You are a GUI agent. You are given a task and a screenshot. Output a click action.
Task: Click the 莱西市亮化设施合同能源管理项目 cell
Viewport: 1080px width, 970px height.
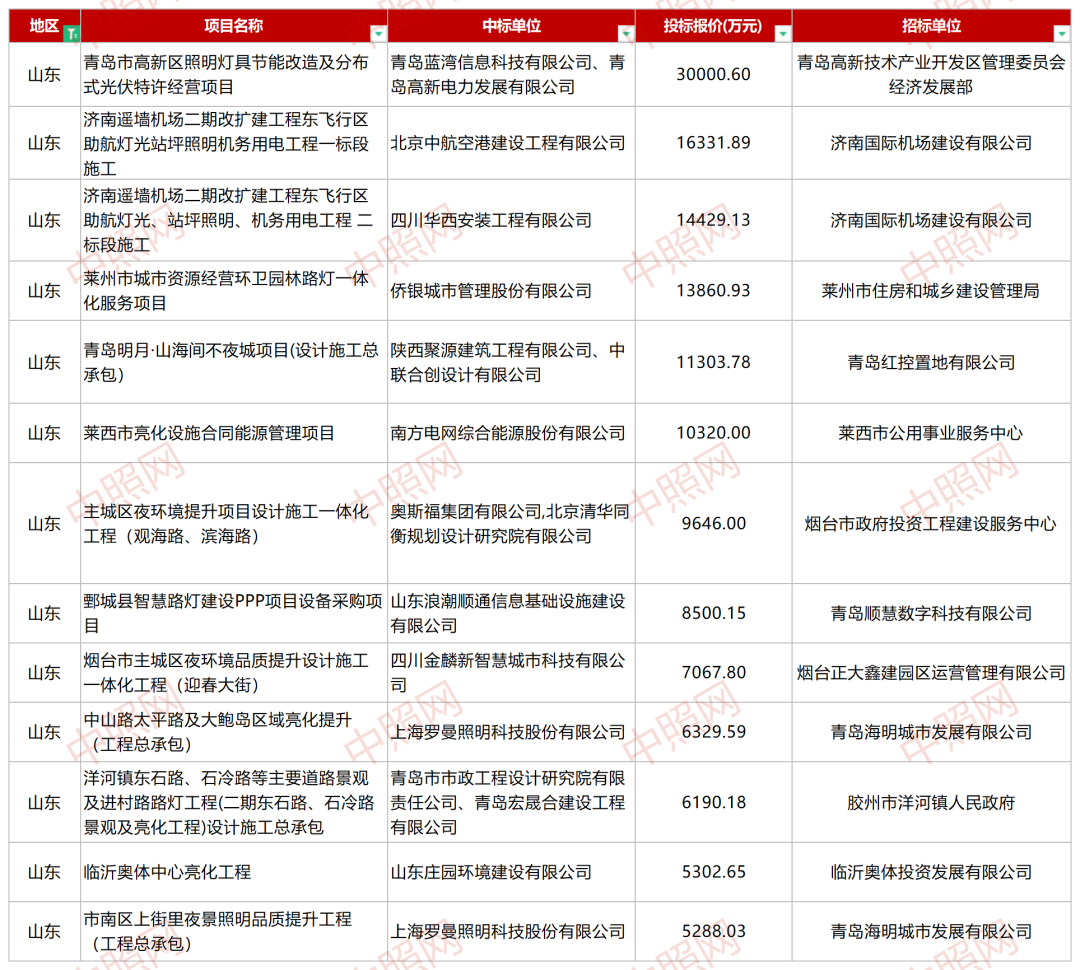tap(209, 433)
